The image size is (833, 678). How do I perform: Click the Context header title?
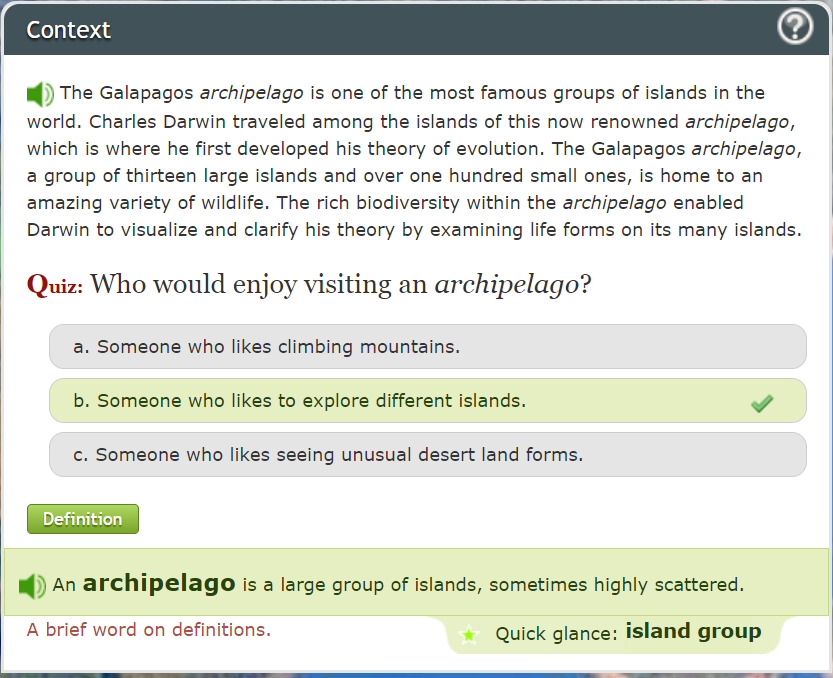69,30
